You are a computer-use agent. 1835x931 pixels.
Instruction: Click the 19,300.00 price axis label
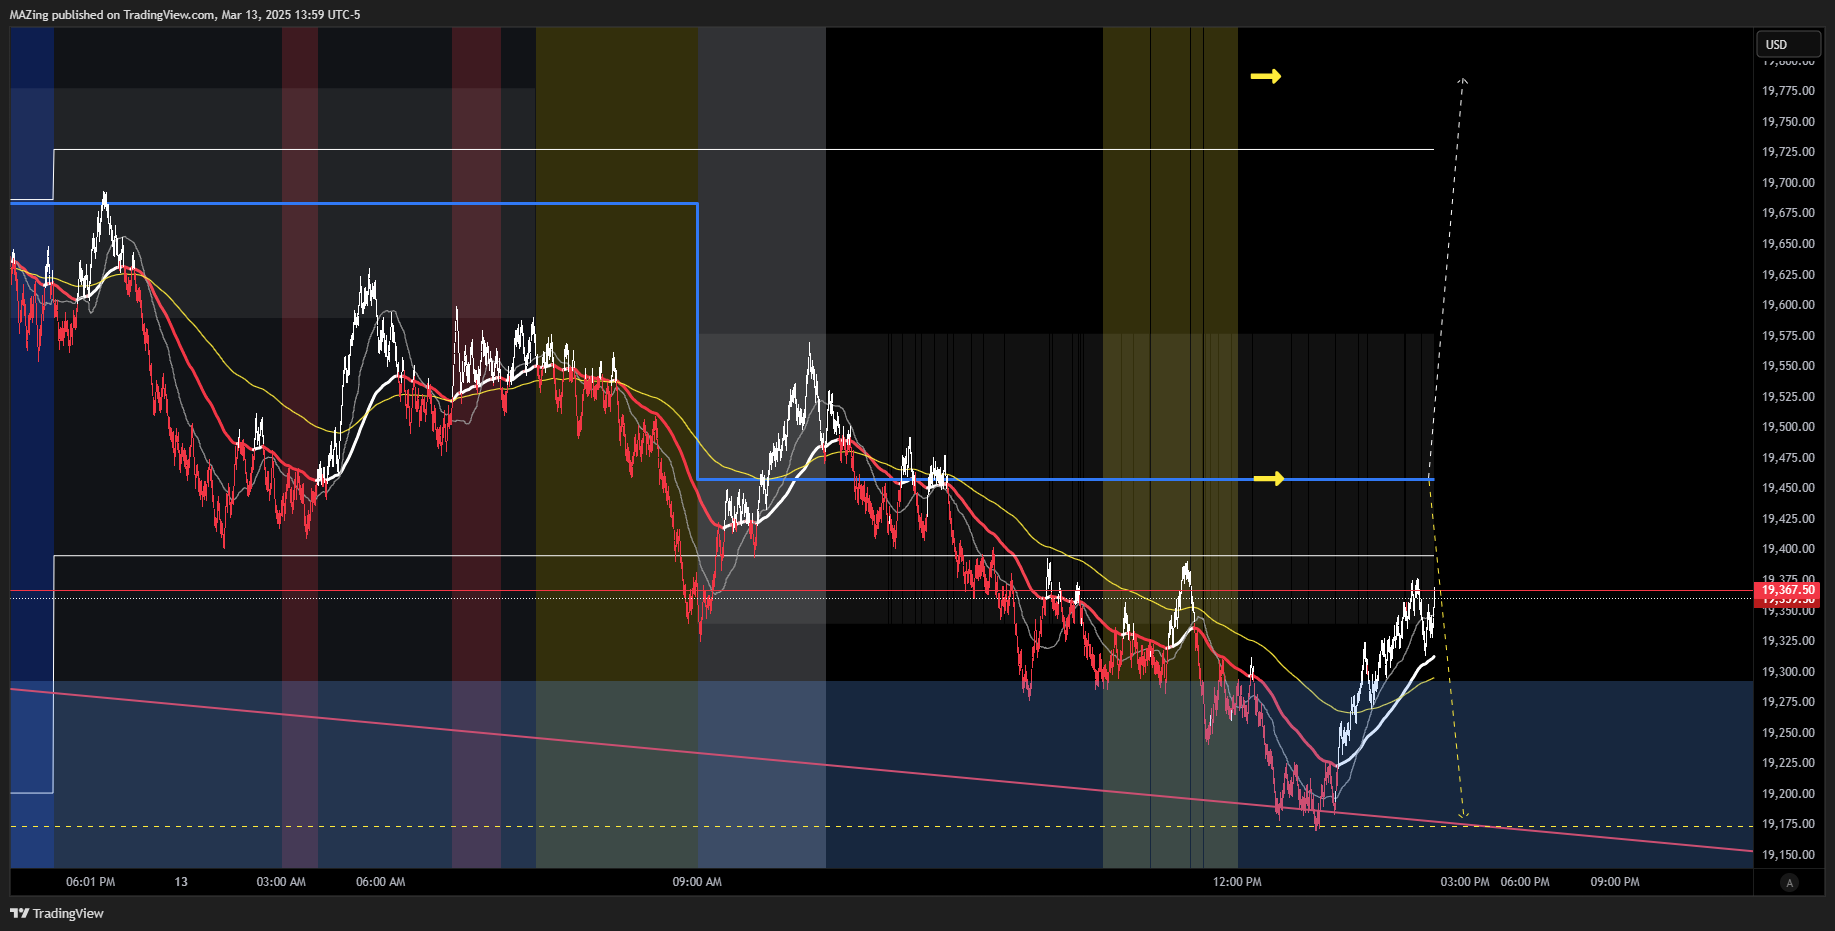point(1788,672)
